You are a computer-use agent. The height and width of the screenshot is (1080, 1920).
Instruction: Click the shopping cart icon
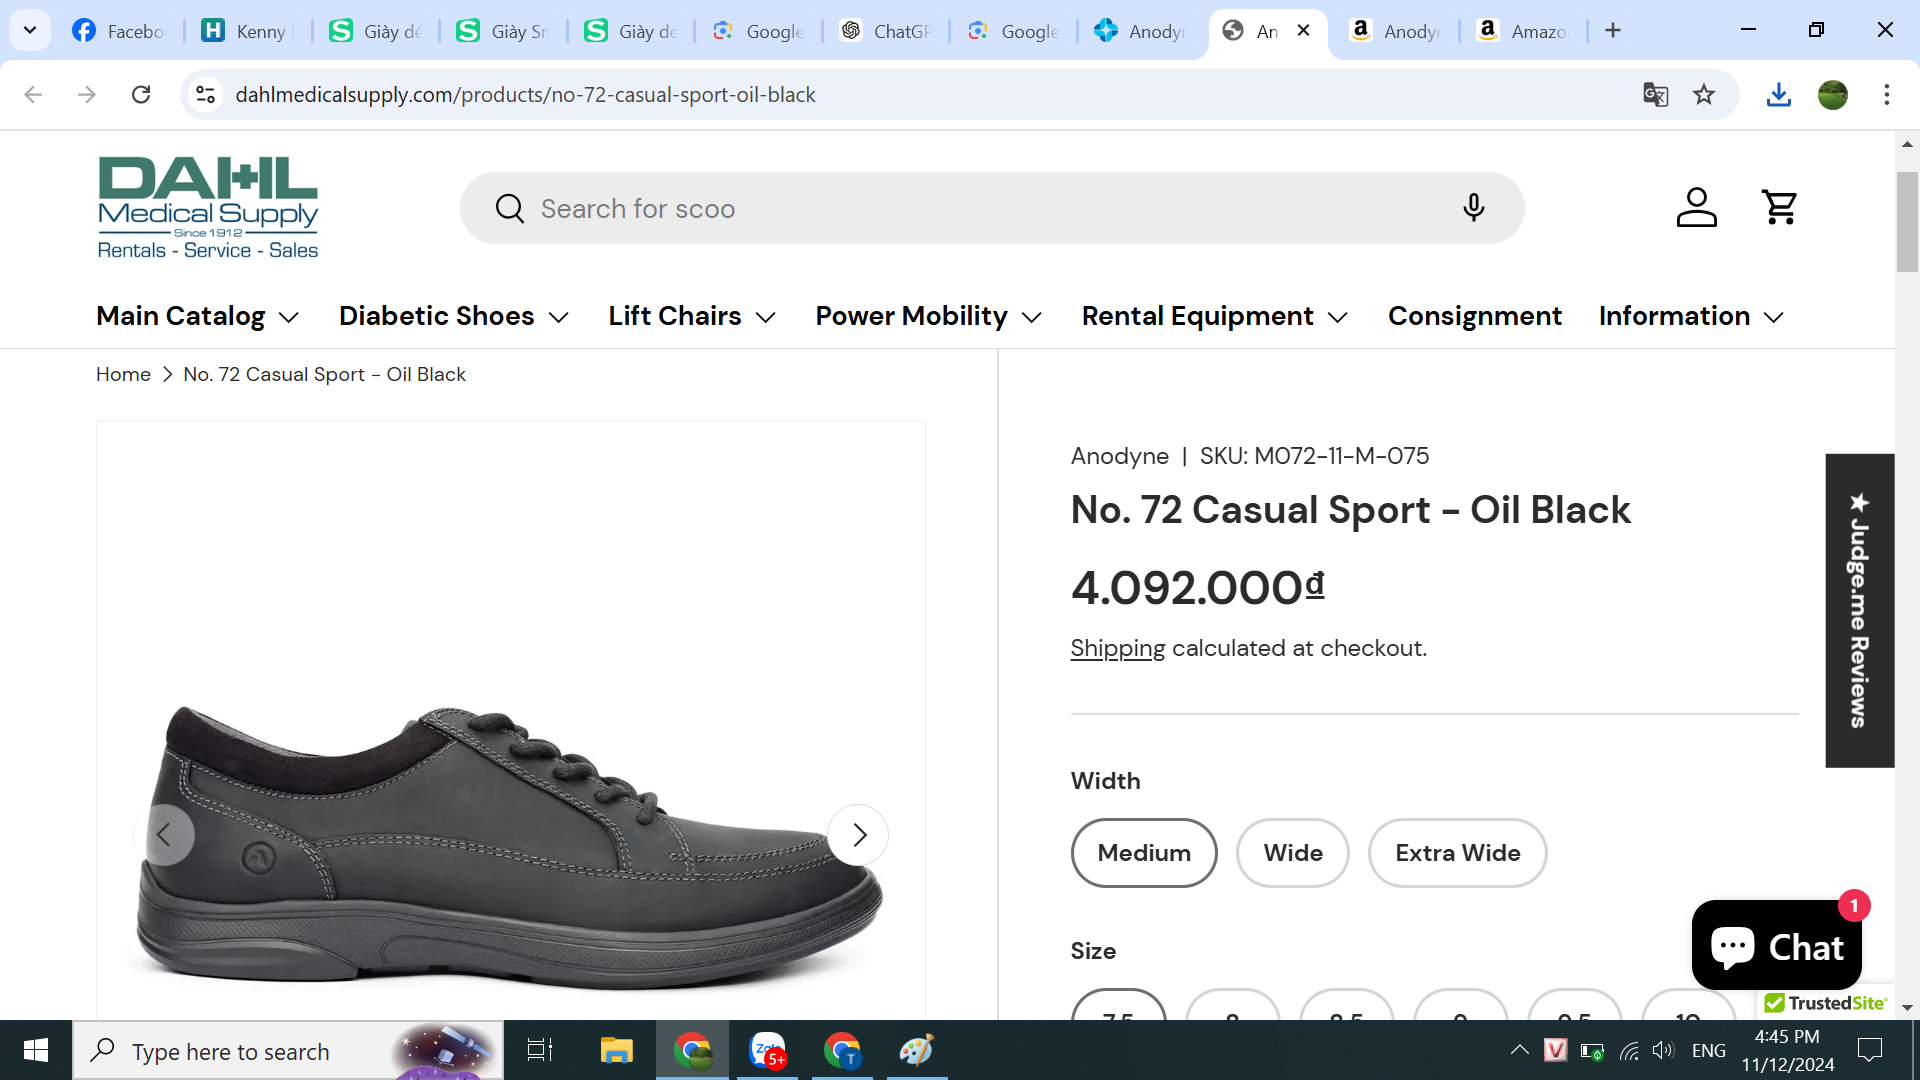(x=1780, y=207)
